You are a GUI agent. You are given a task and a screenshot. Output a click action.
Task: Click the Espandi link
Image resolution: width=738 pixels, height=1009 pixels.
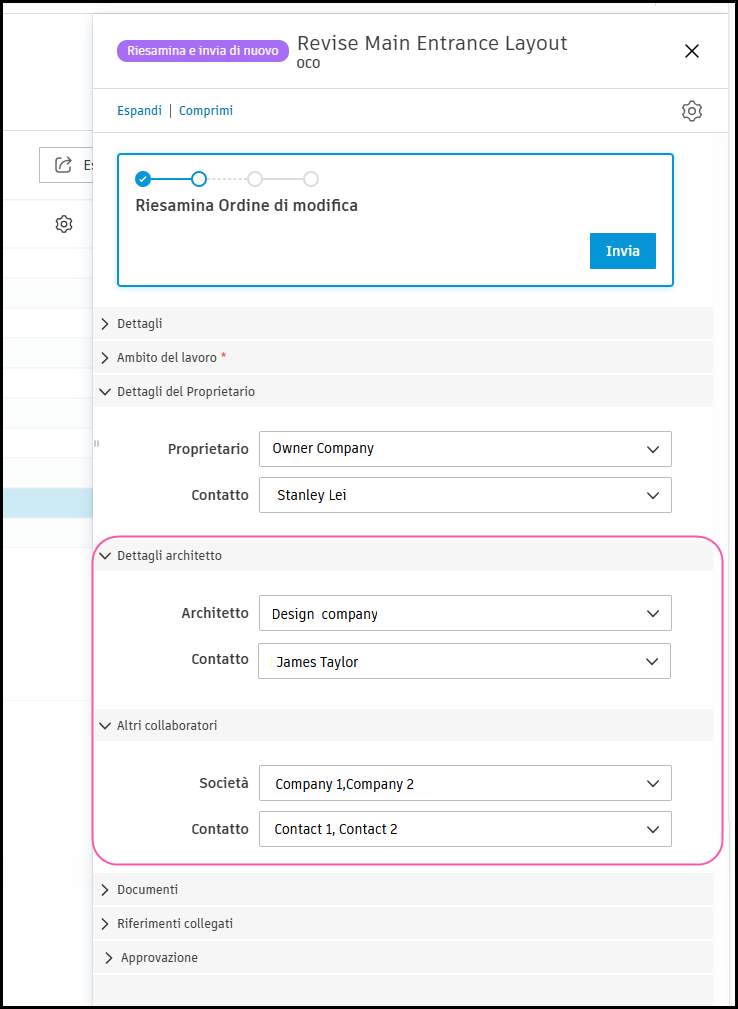pos(140,111)
